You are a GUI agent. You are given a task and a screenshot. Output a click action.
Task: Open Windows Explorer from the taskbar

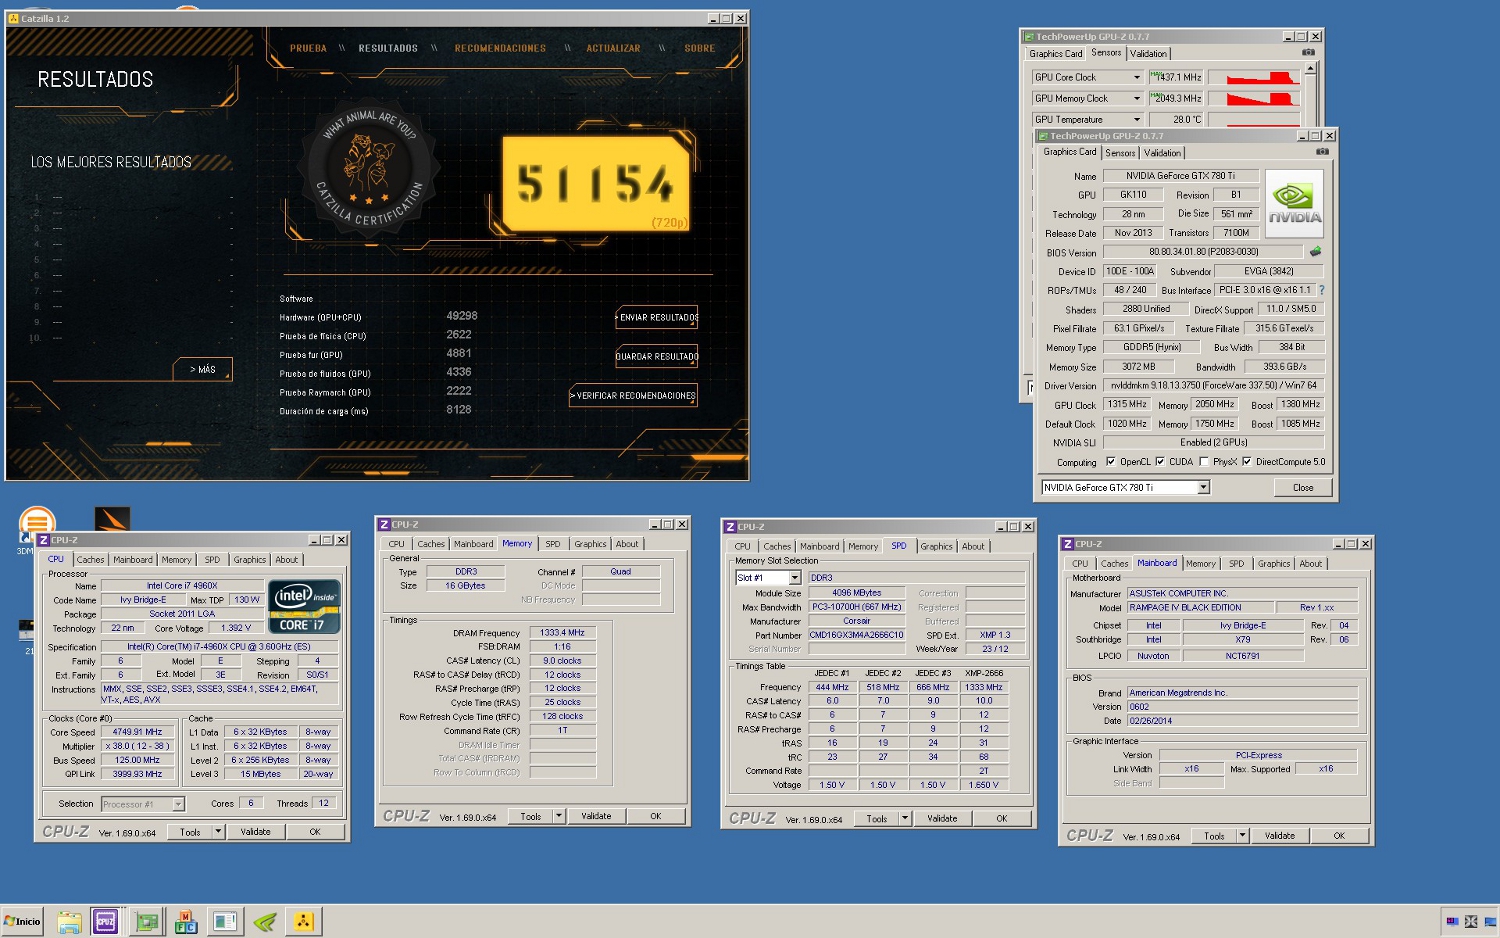(69, 921)
